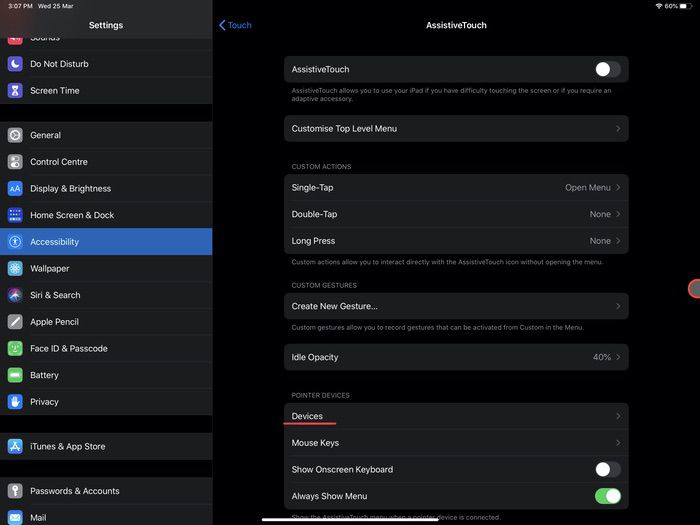The width and height of the screenshot is (700, 525).
Task: Change Long Press action value None
Action: 600,241
